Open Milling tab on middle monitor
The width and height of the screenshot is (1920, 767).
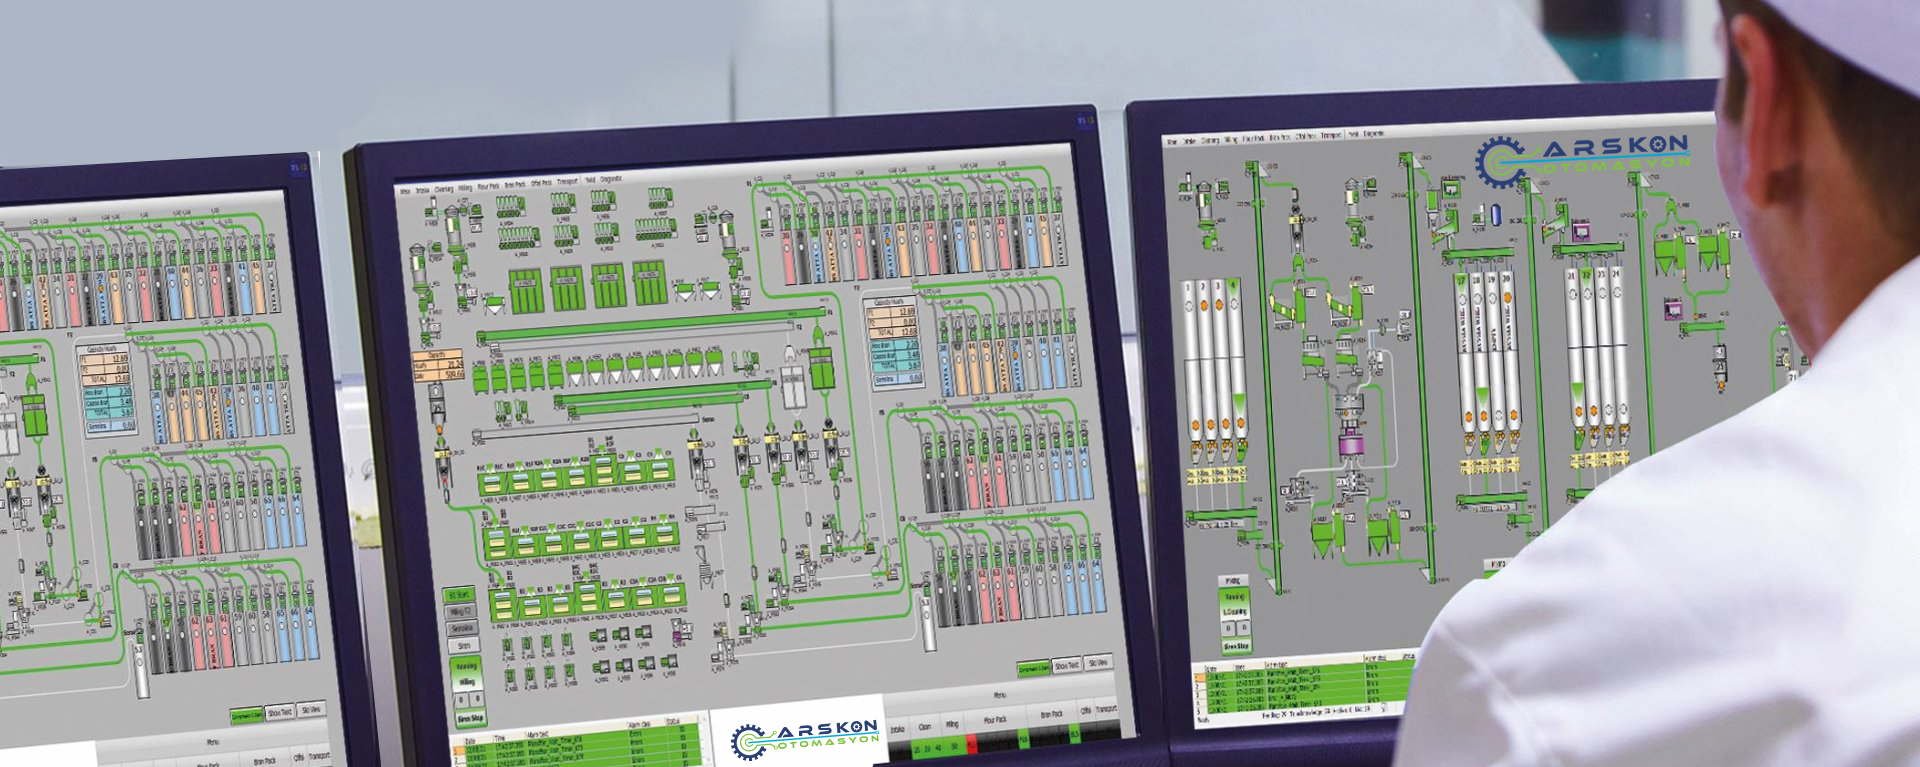click(x=465, y=188)
